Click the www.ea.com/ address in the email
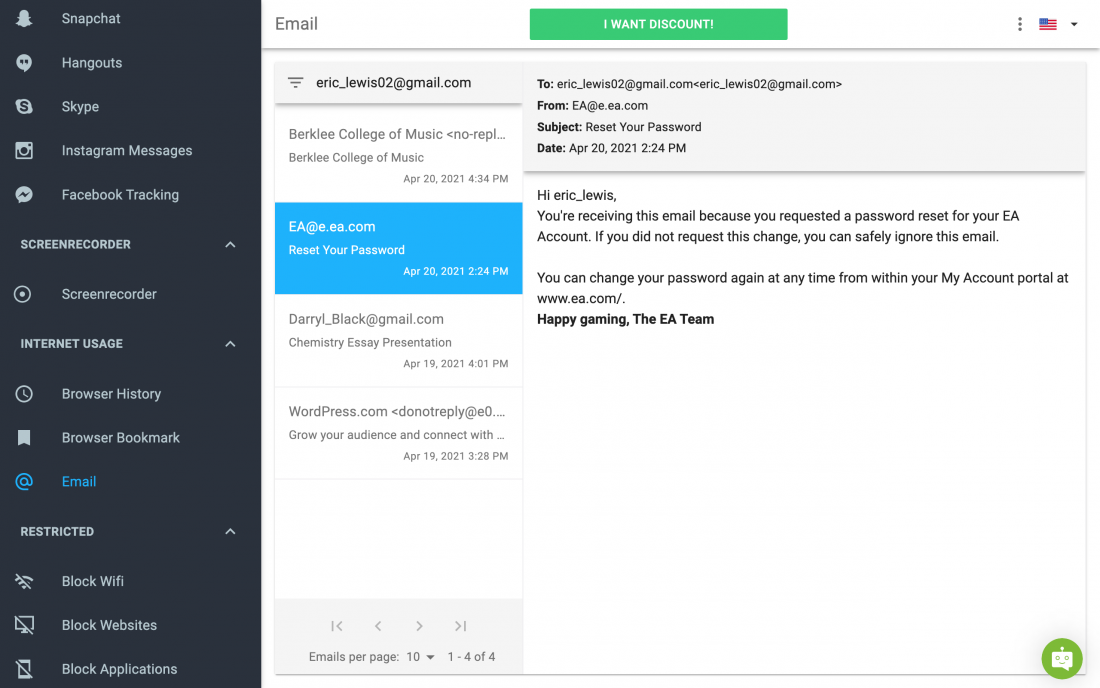 click(x=579, y=299)
